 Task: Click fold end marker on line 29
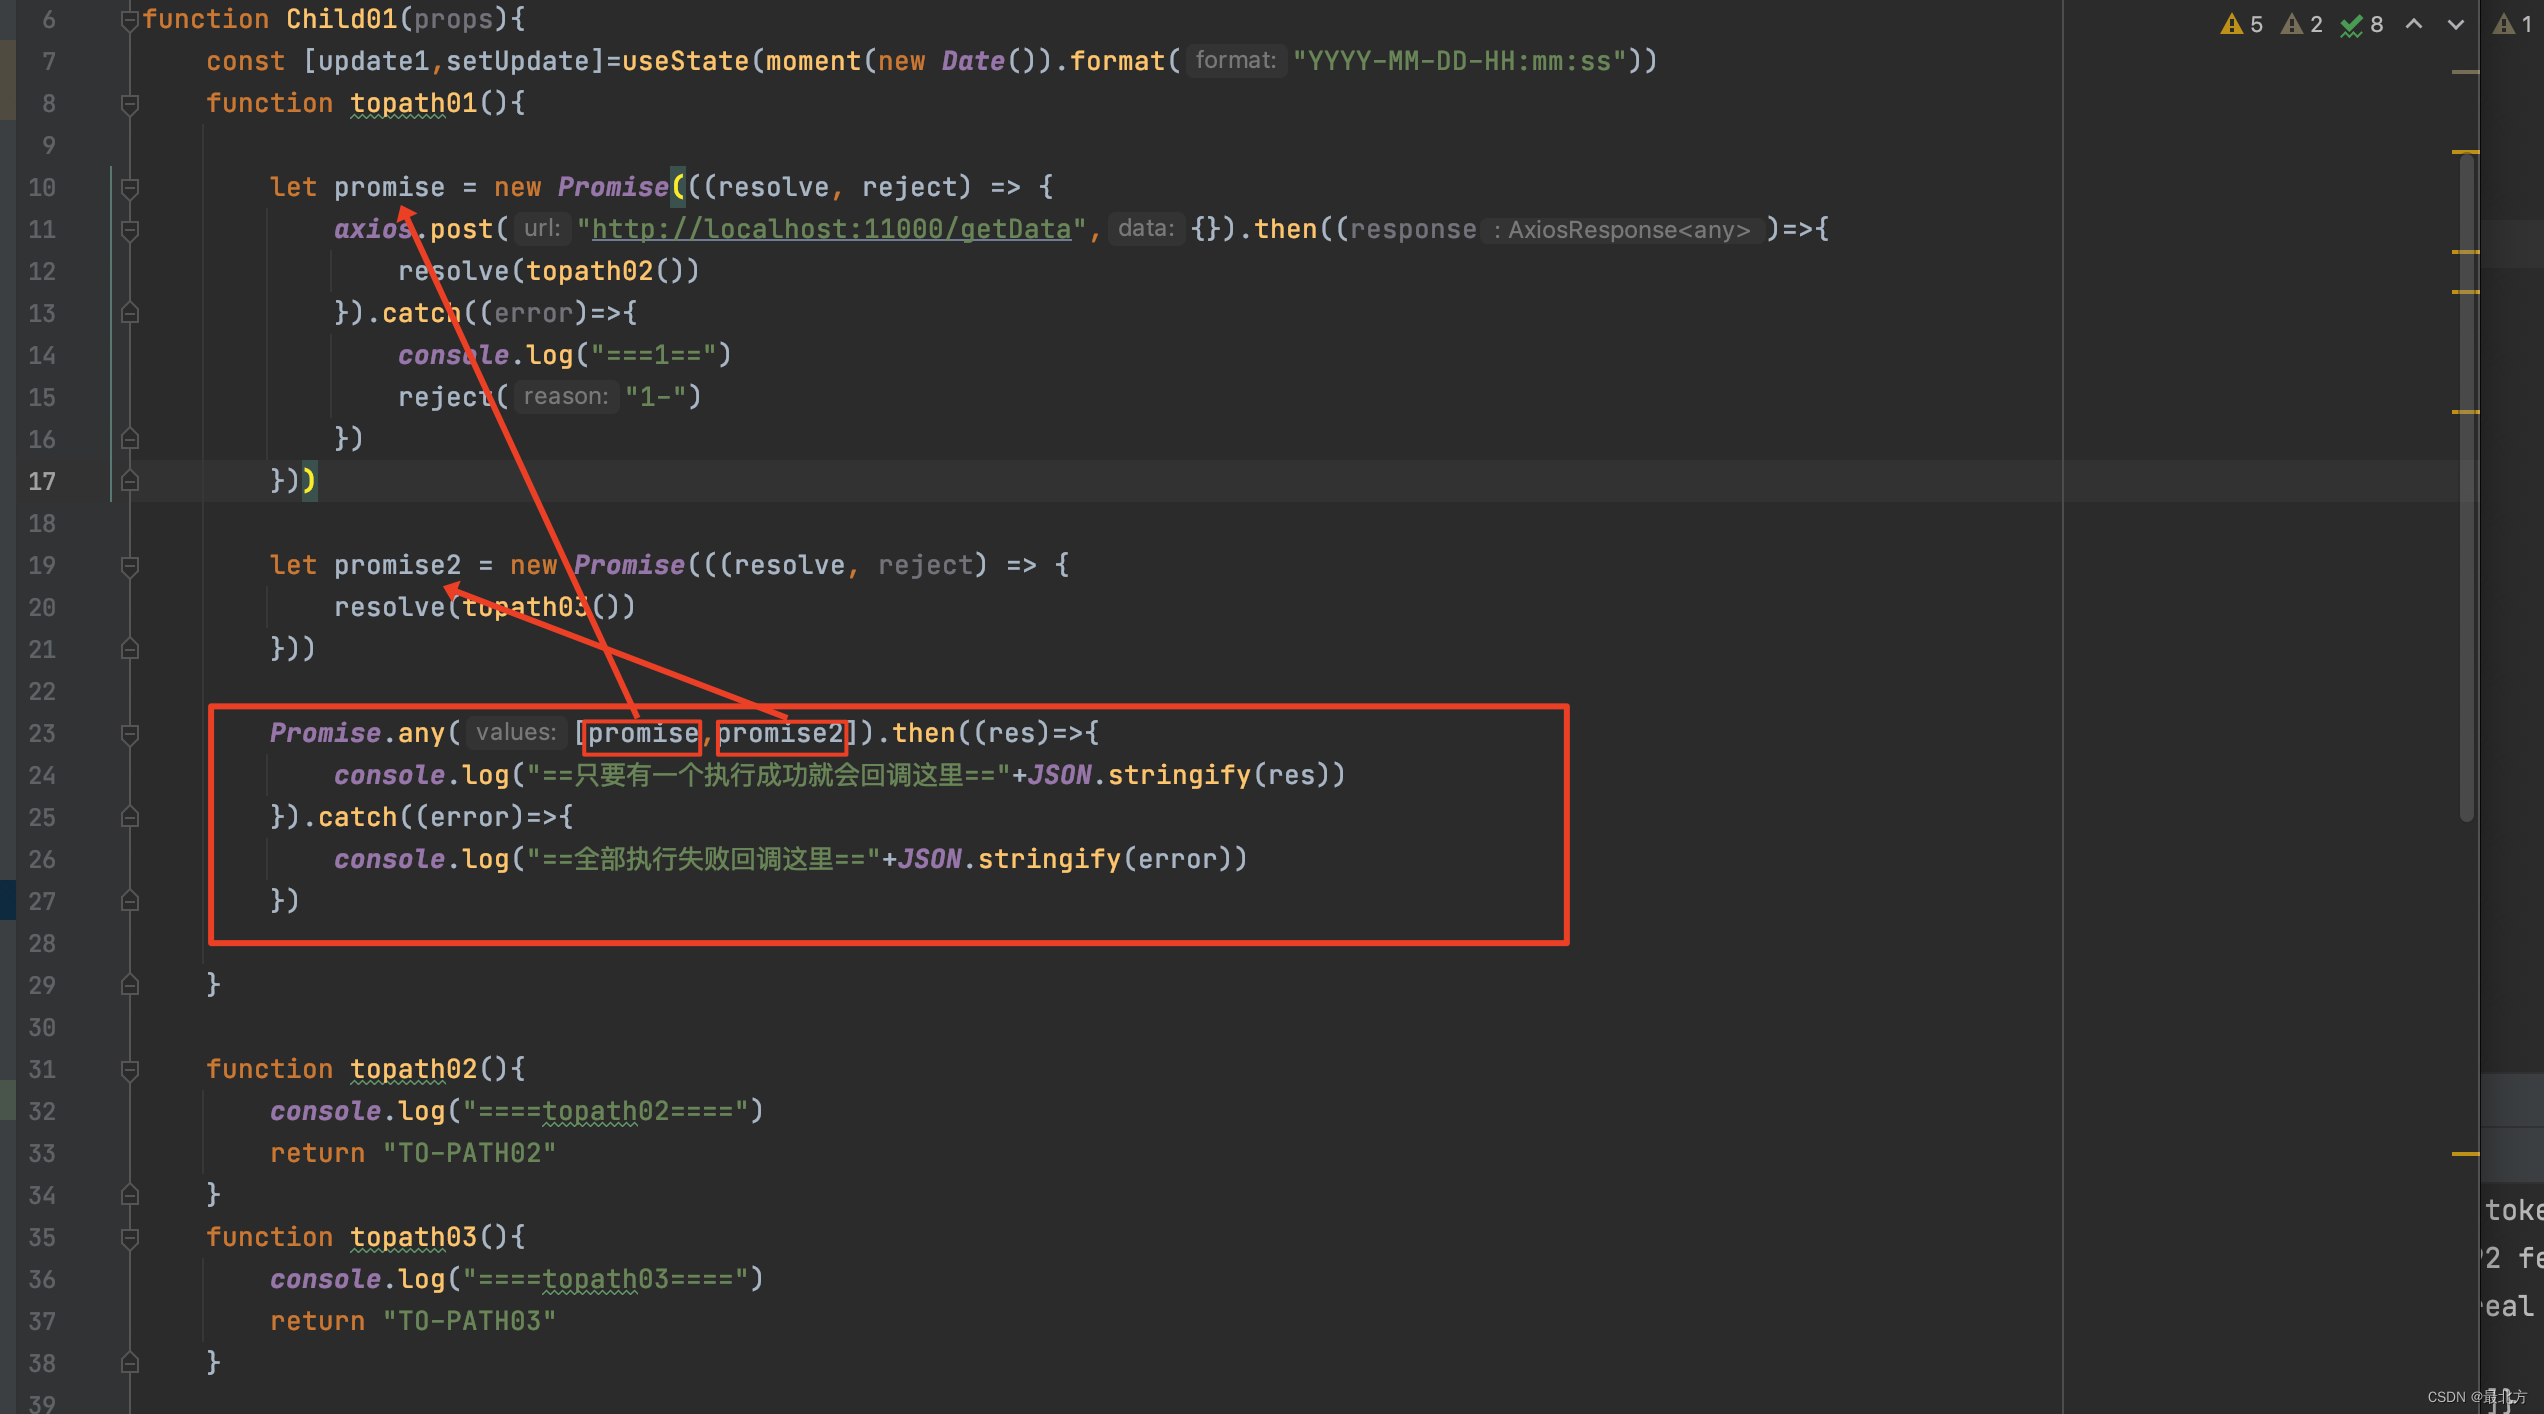pos(129,985)
